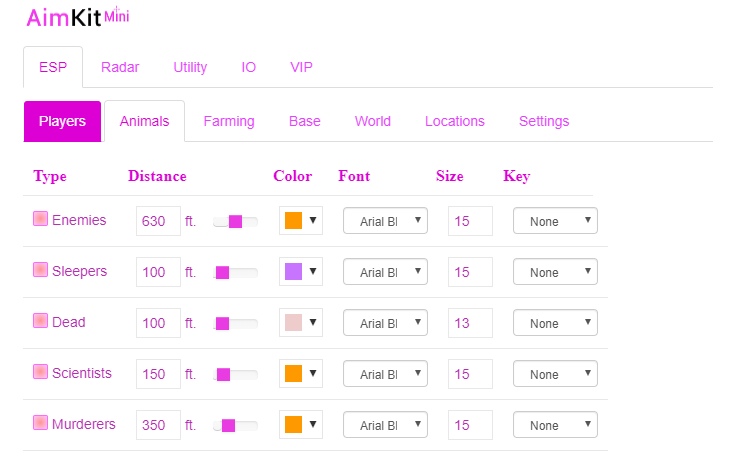Click the Dead font size field
The width and height of the screenshot is (750, 474).
pyautogui.click(x=470, y=323)
